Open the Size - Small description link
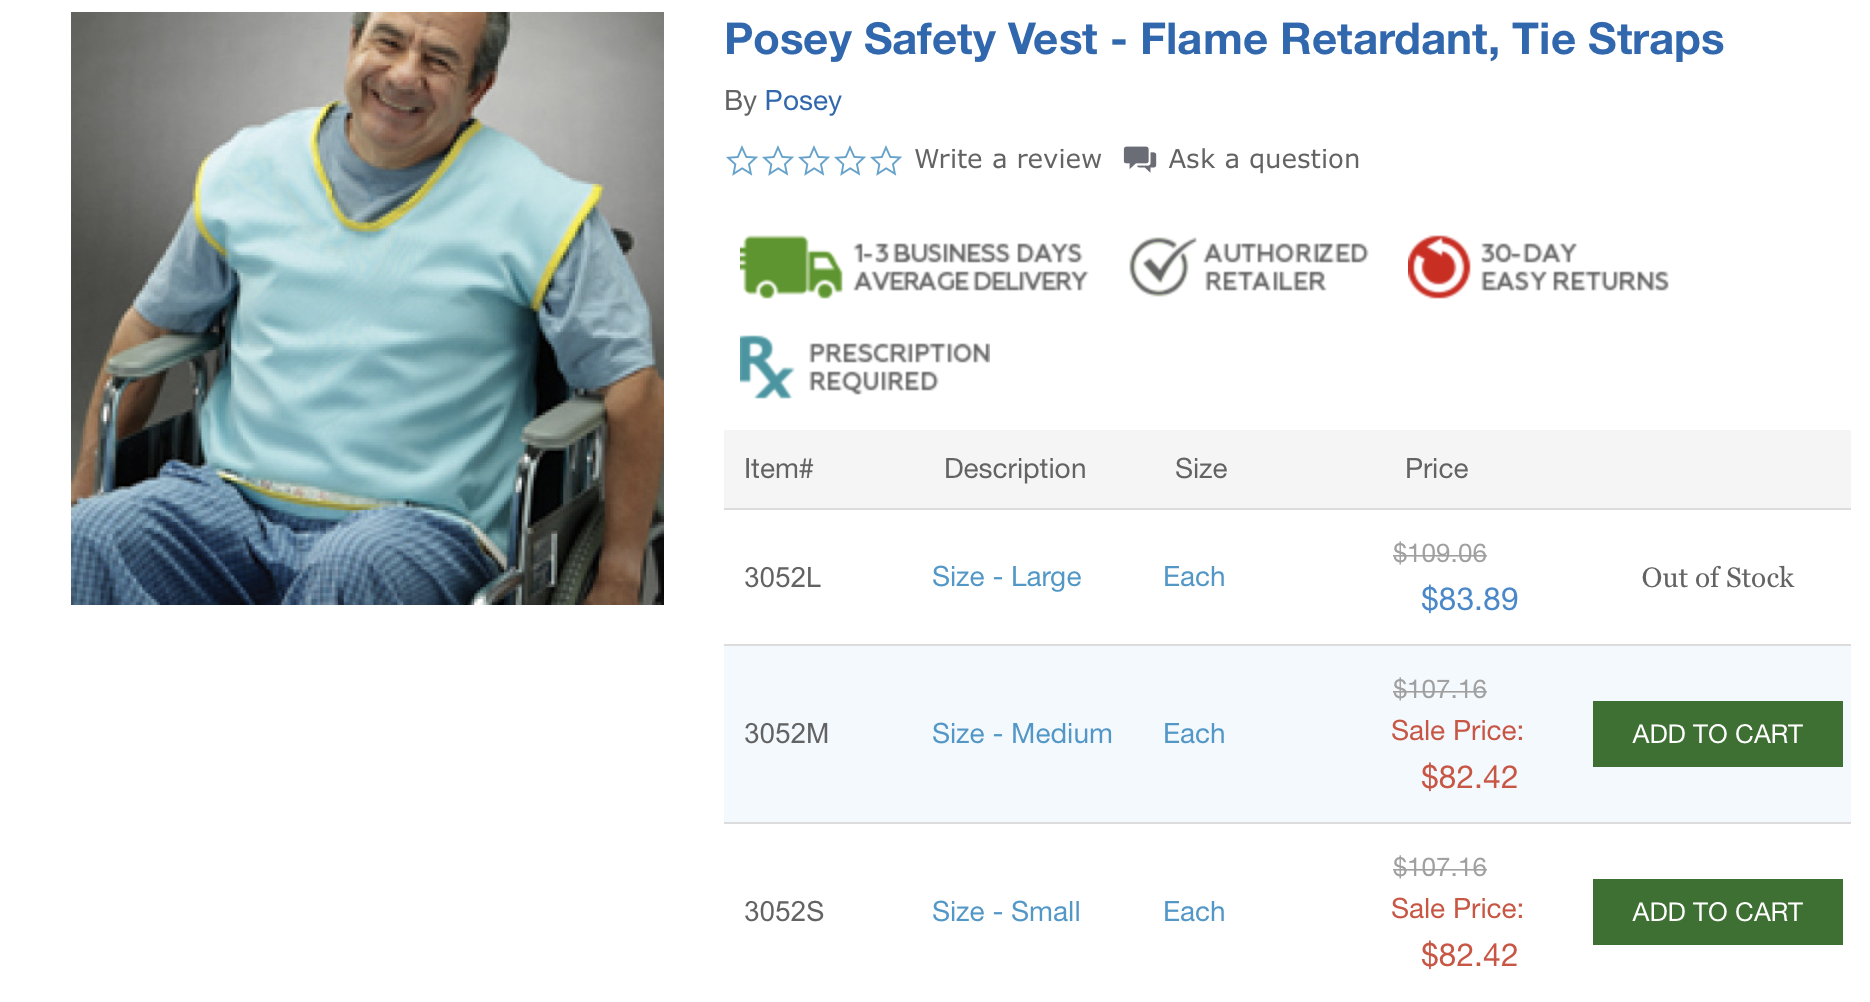This screenshot has height=1002, width=1870. click(x=1006, y=912)
